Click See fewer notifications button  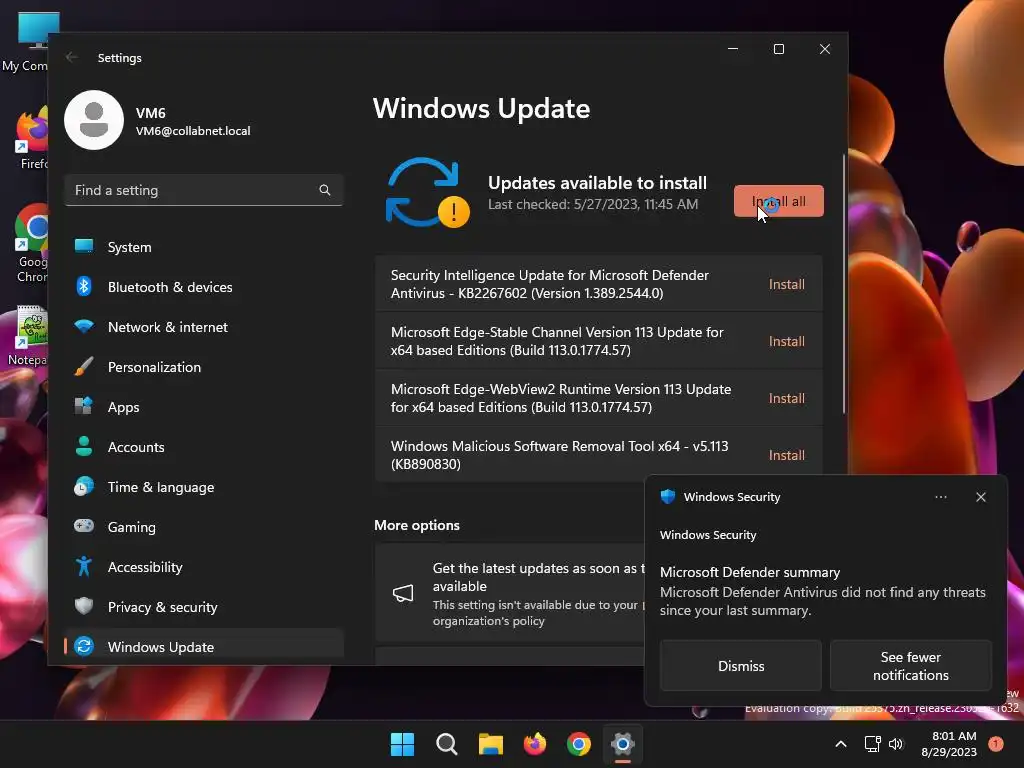click(x=910, y=665)
